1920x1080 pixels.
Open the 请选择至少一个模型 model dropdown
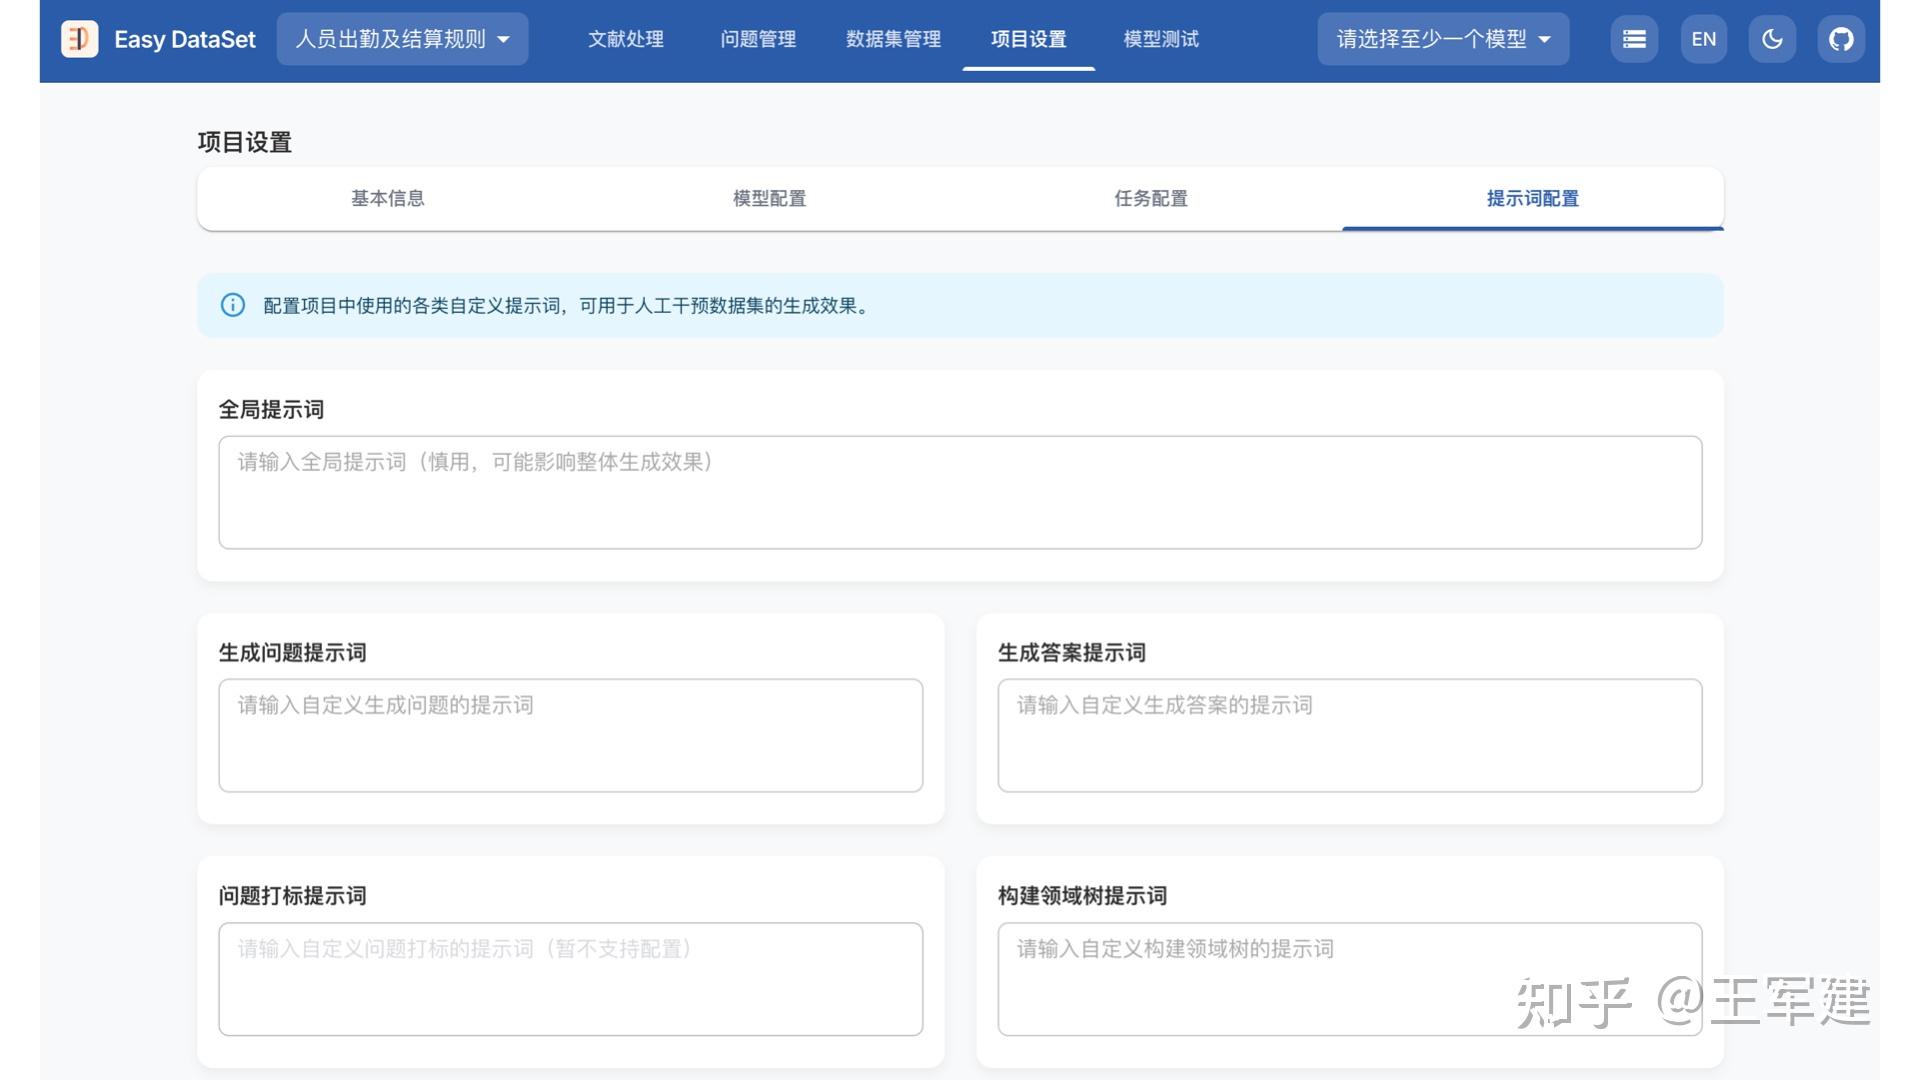tap(1441, 39)
